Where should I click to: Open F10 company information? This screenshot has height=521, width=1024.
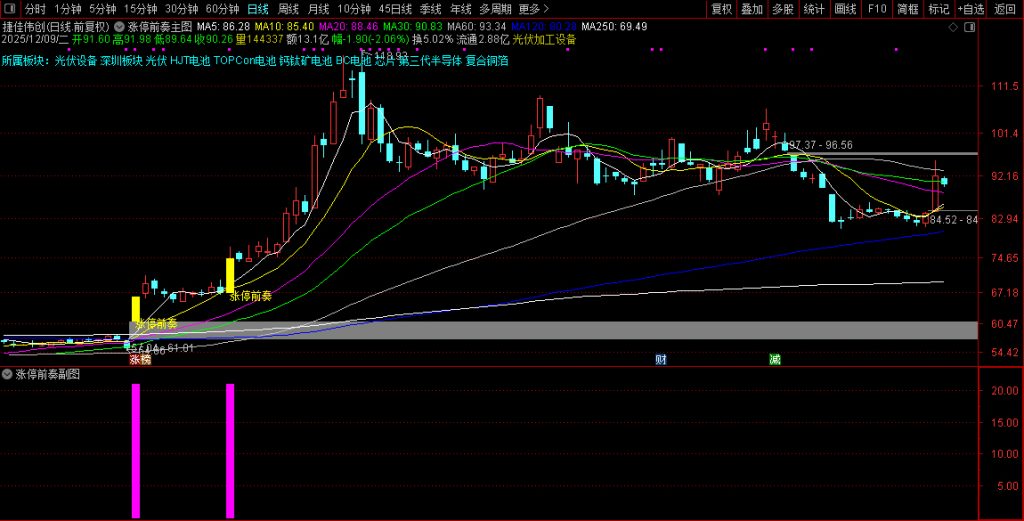(x=877, y=9)
